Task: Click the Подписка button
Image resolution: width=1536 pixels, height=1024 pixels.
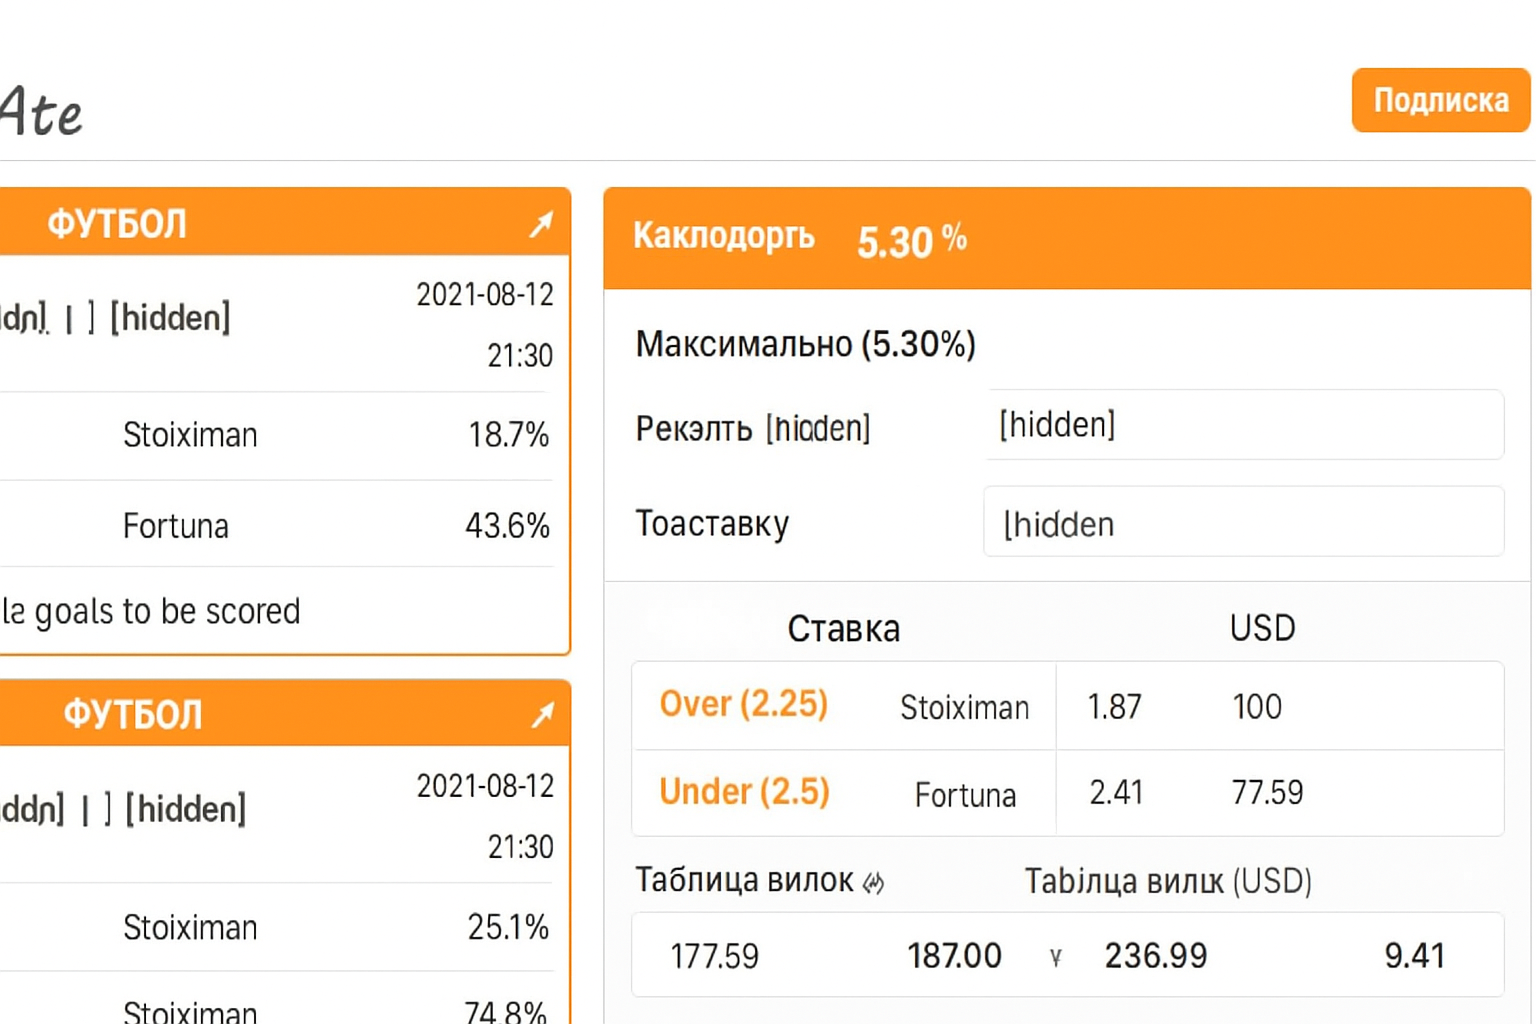Action: 1440,100
